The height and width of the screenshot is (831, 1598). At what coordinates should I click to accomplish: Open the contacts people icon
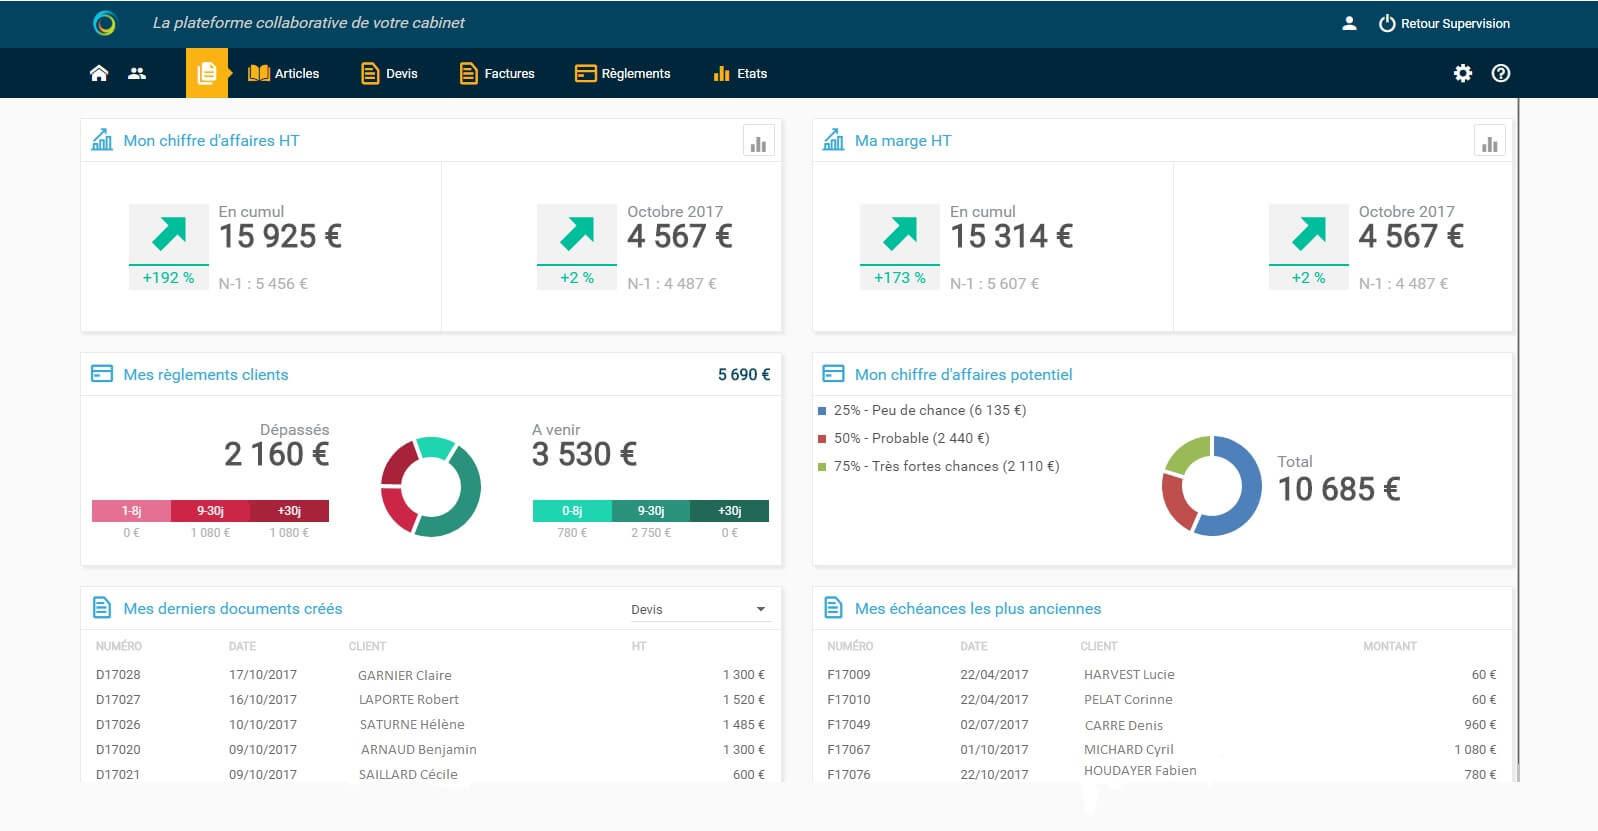click(x=137, y=73)
